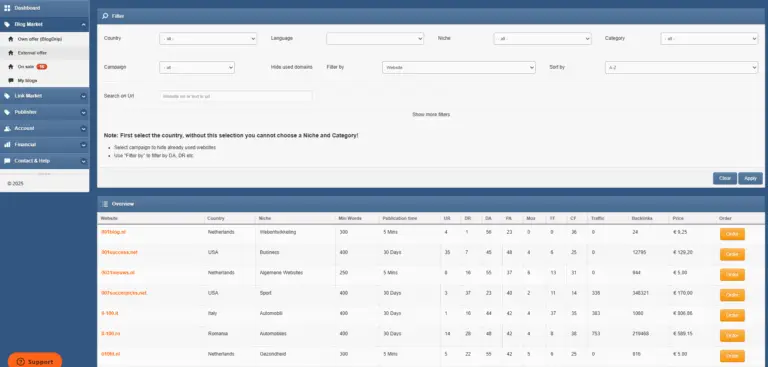Screen dimensions: 768x367
Task: Click Order in the Sport niche row
Action: [x=732, y=295]
